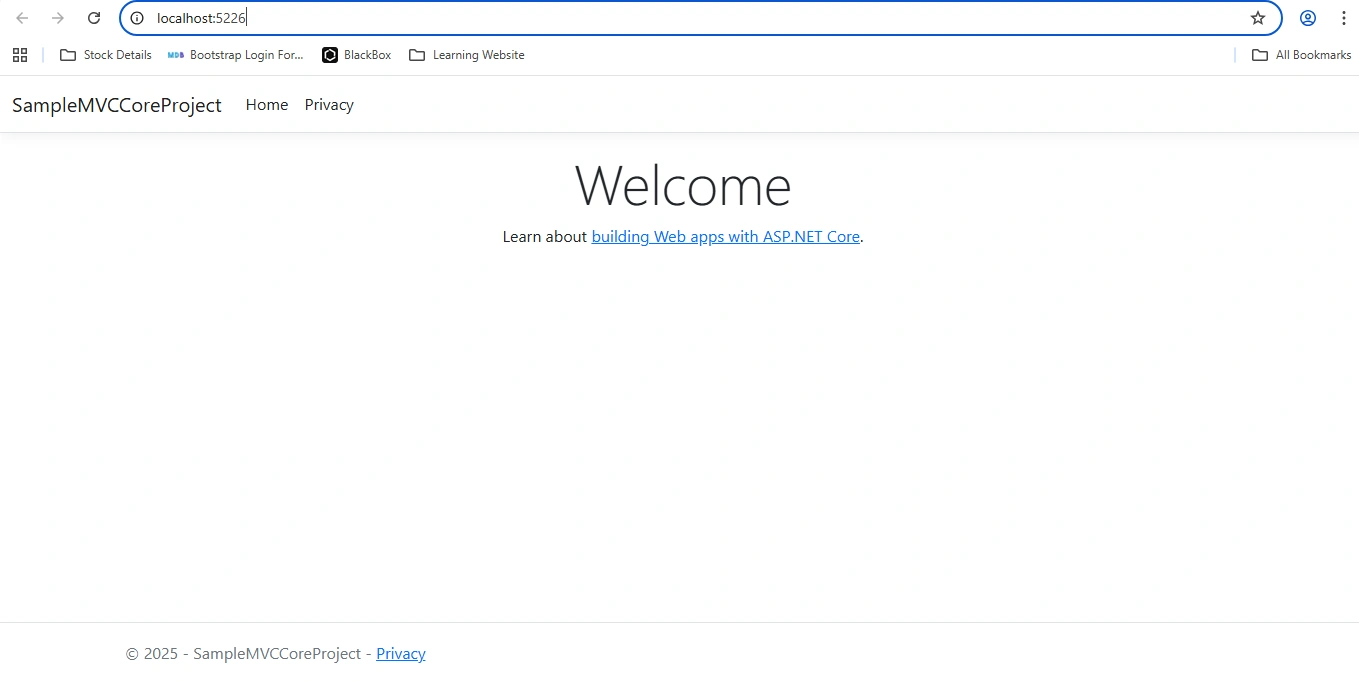Open the BlackBox bookmark
The image size is (1359, 681).
click(357, 55)
